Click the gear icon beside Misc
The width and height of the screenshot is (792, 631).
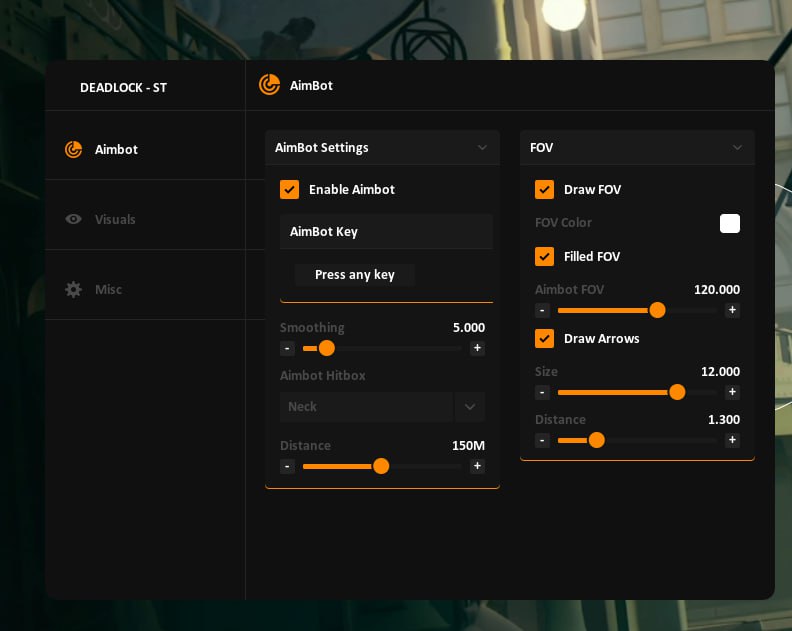coord(73,289)
